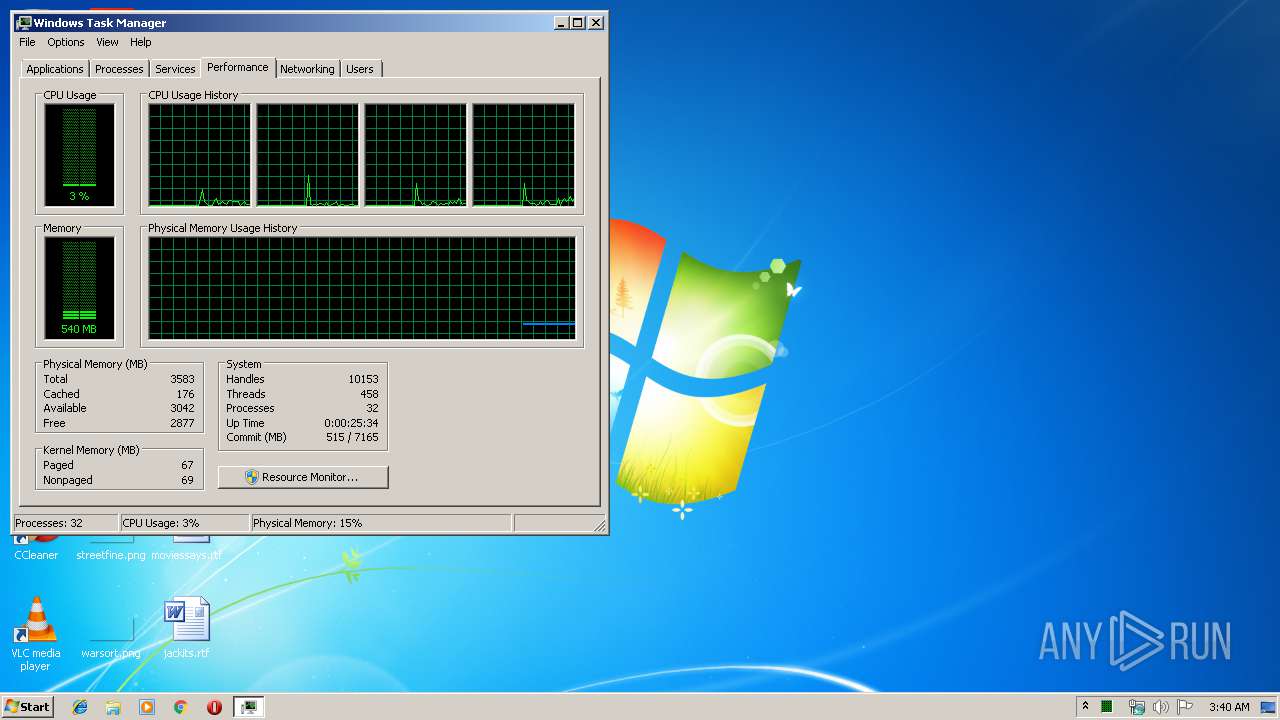Open the Action Center flag icon

1185,707
